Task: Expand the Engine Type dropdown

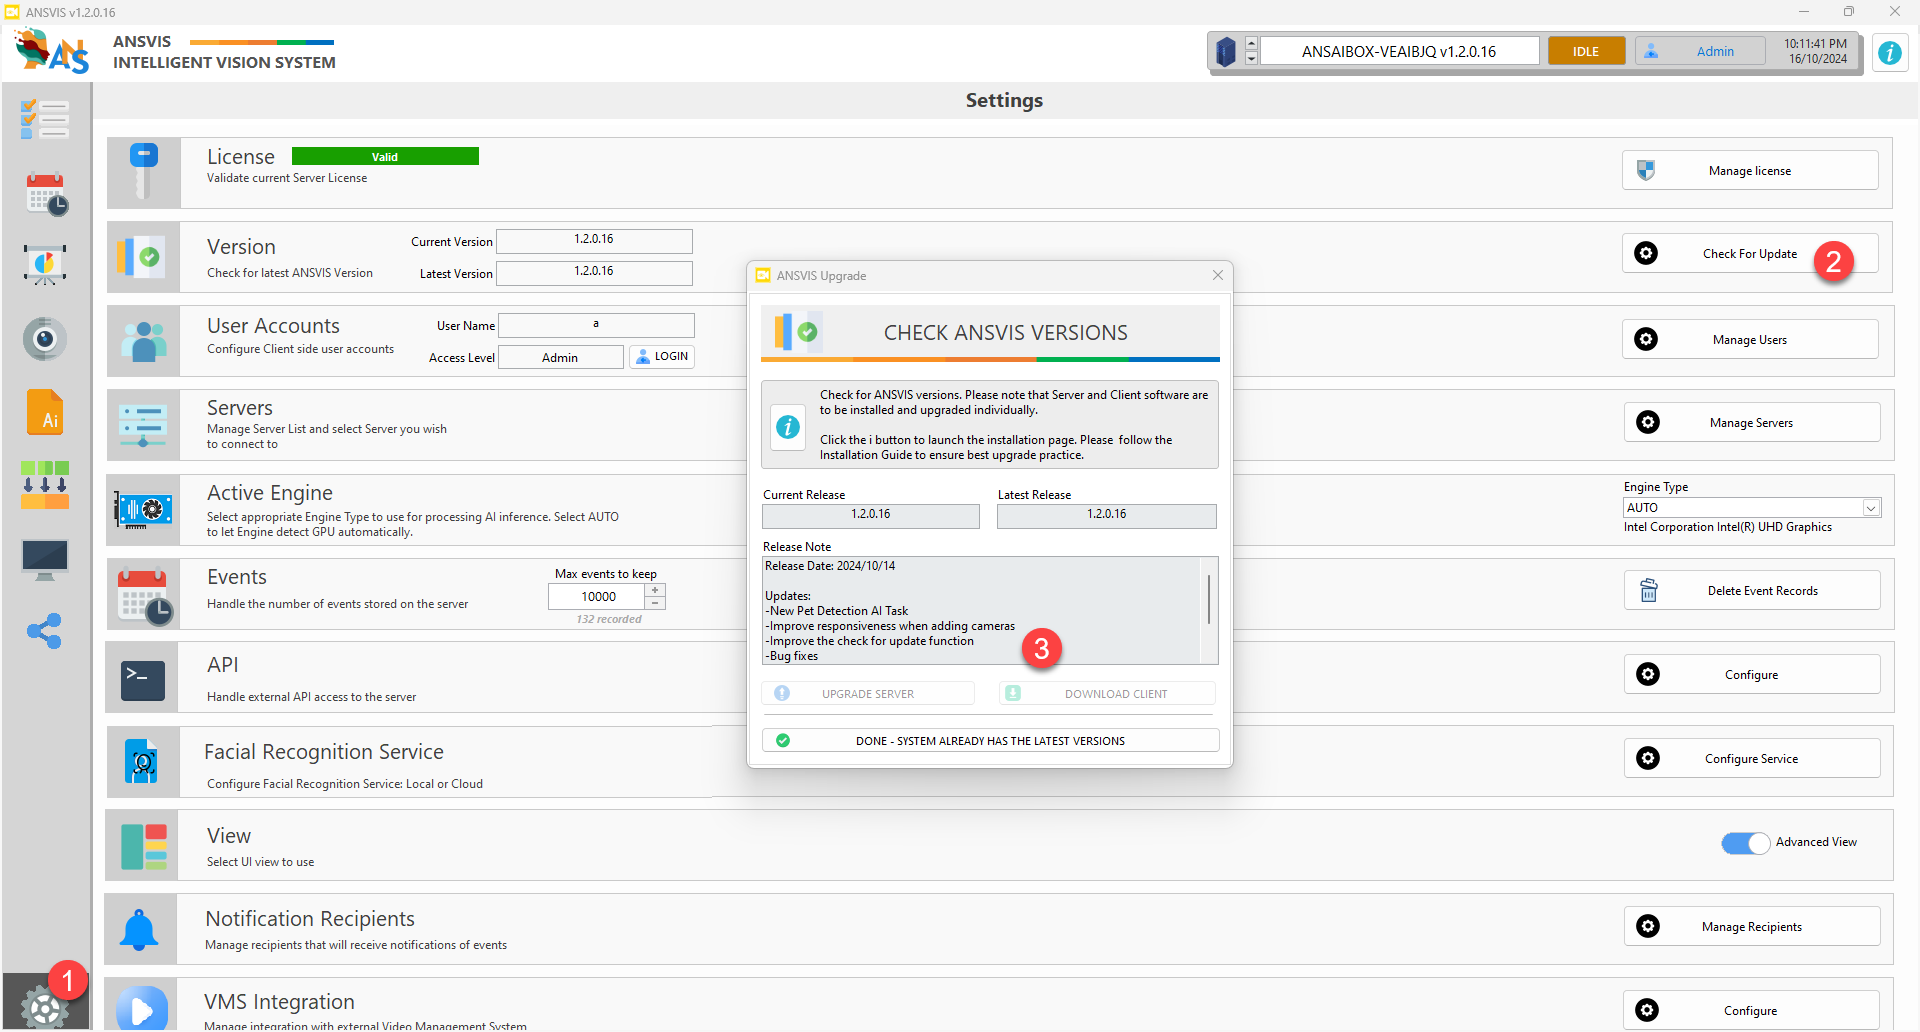Action: (x=1870, y=508)
